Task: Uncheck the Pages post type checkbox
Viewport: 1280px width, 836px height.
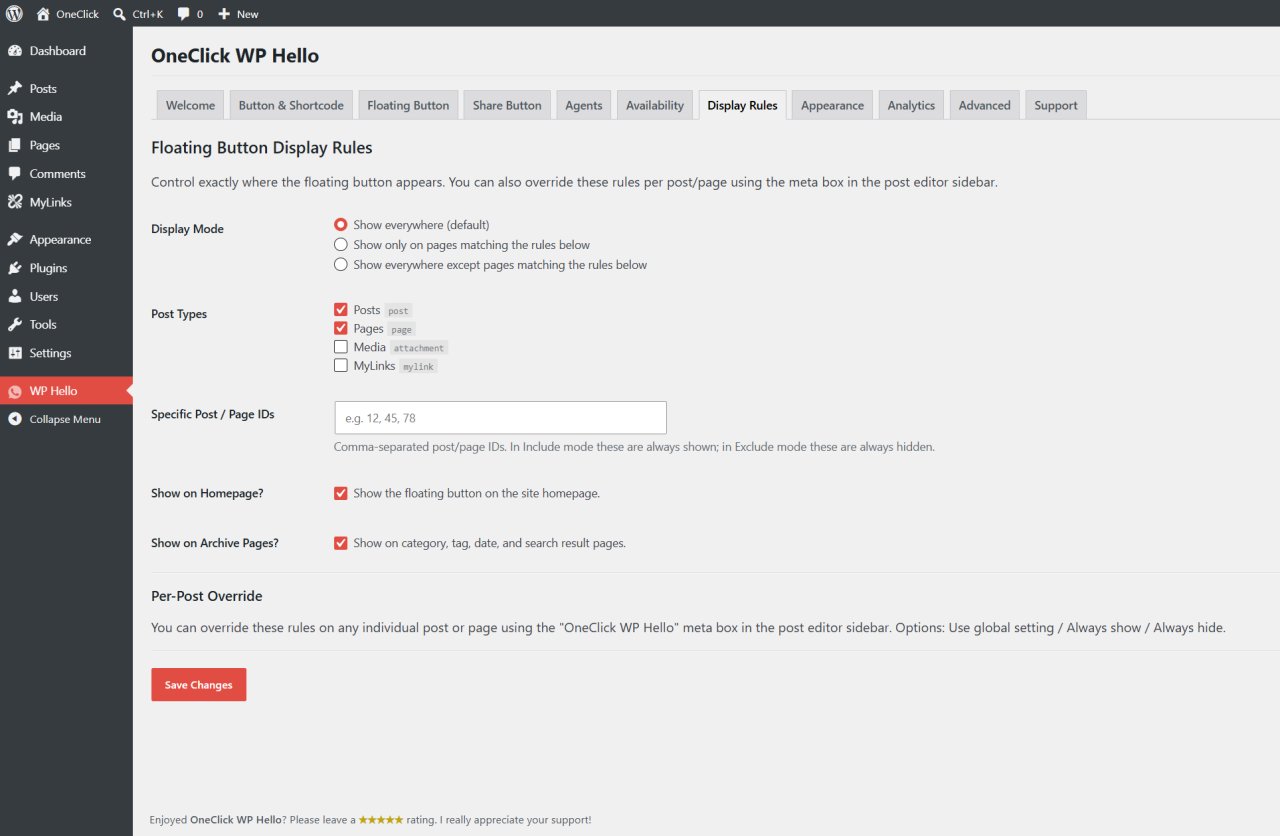Action: 341,328
